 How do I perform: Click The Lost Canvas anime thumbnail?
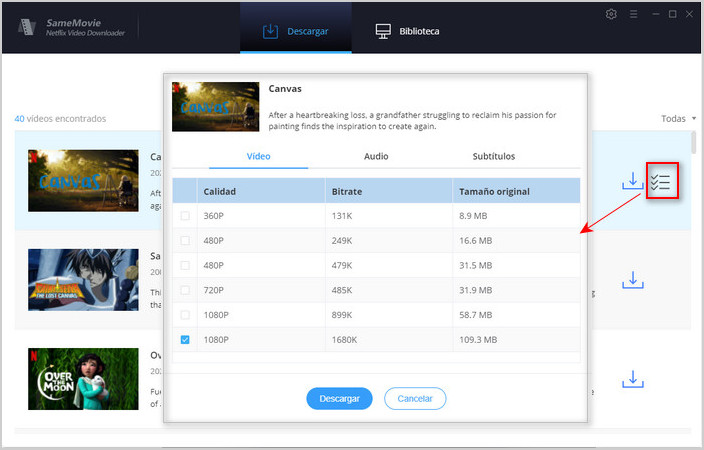click(x=83, y=280)
